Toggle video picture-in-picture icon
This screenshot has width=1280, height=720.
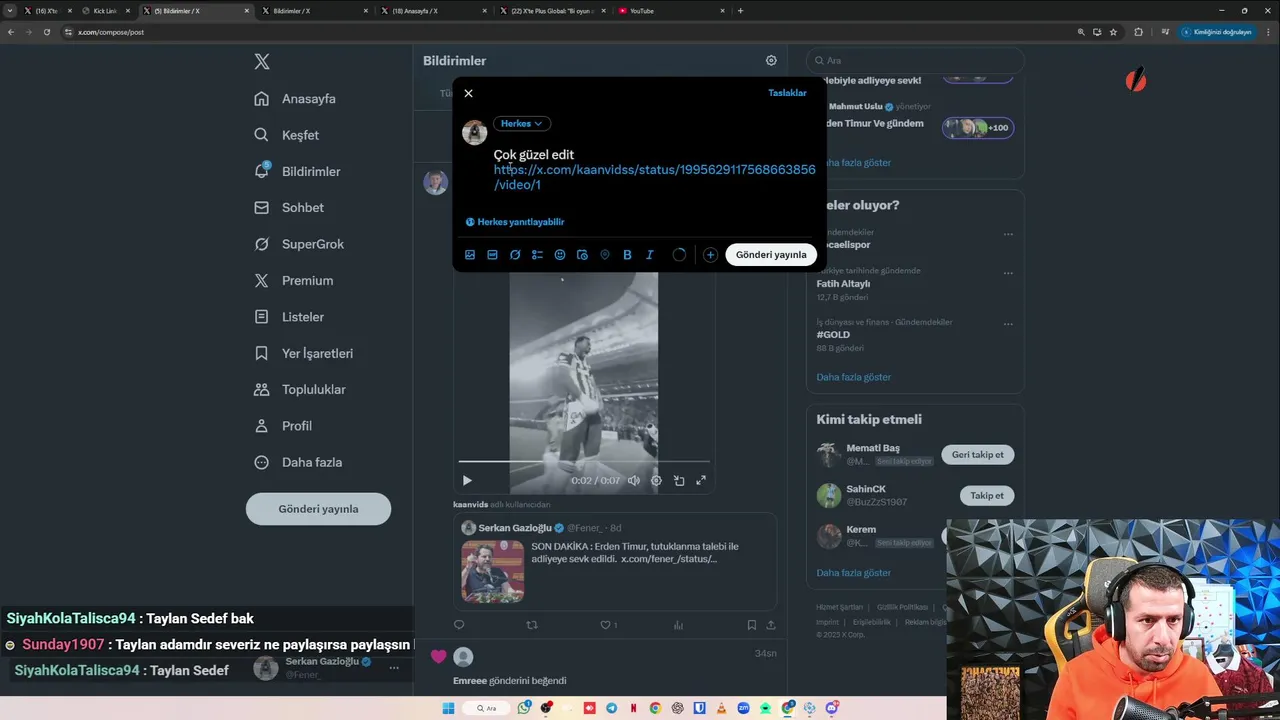679,481
